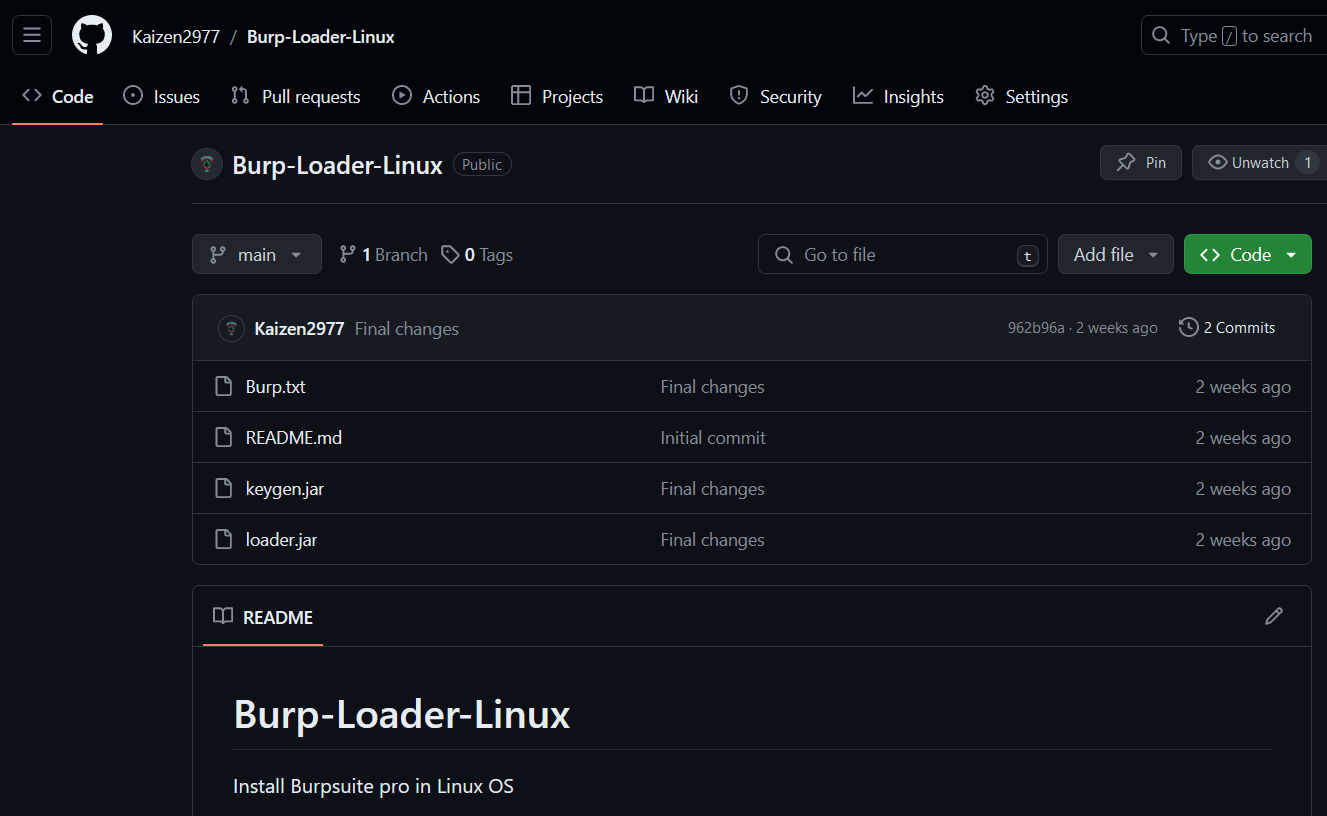Click '2 weeks ago' on README.md row
The width and height of the screenshot is (1327, 816).
(1243, 438)
